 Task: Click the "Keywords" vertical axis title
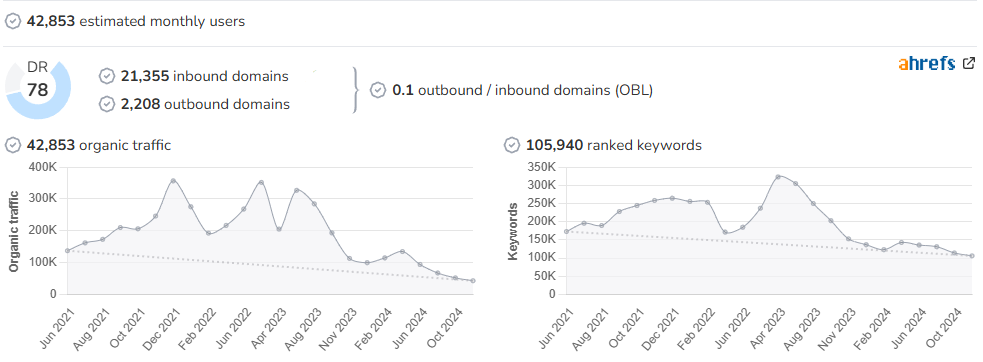513,231
